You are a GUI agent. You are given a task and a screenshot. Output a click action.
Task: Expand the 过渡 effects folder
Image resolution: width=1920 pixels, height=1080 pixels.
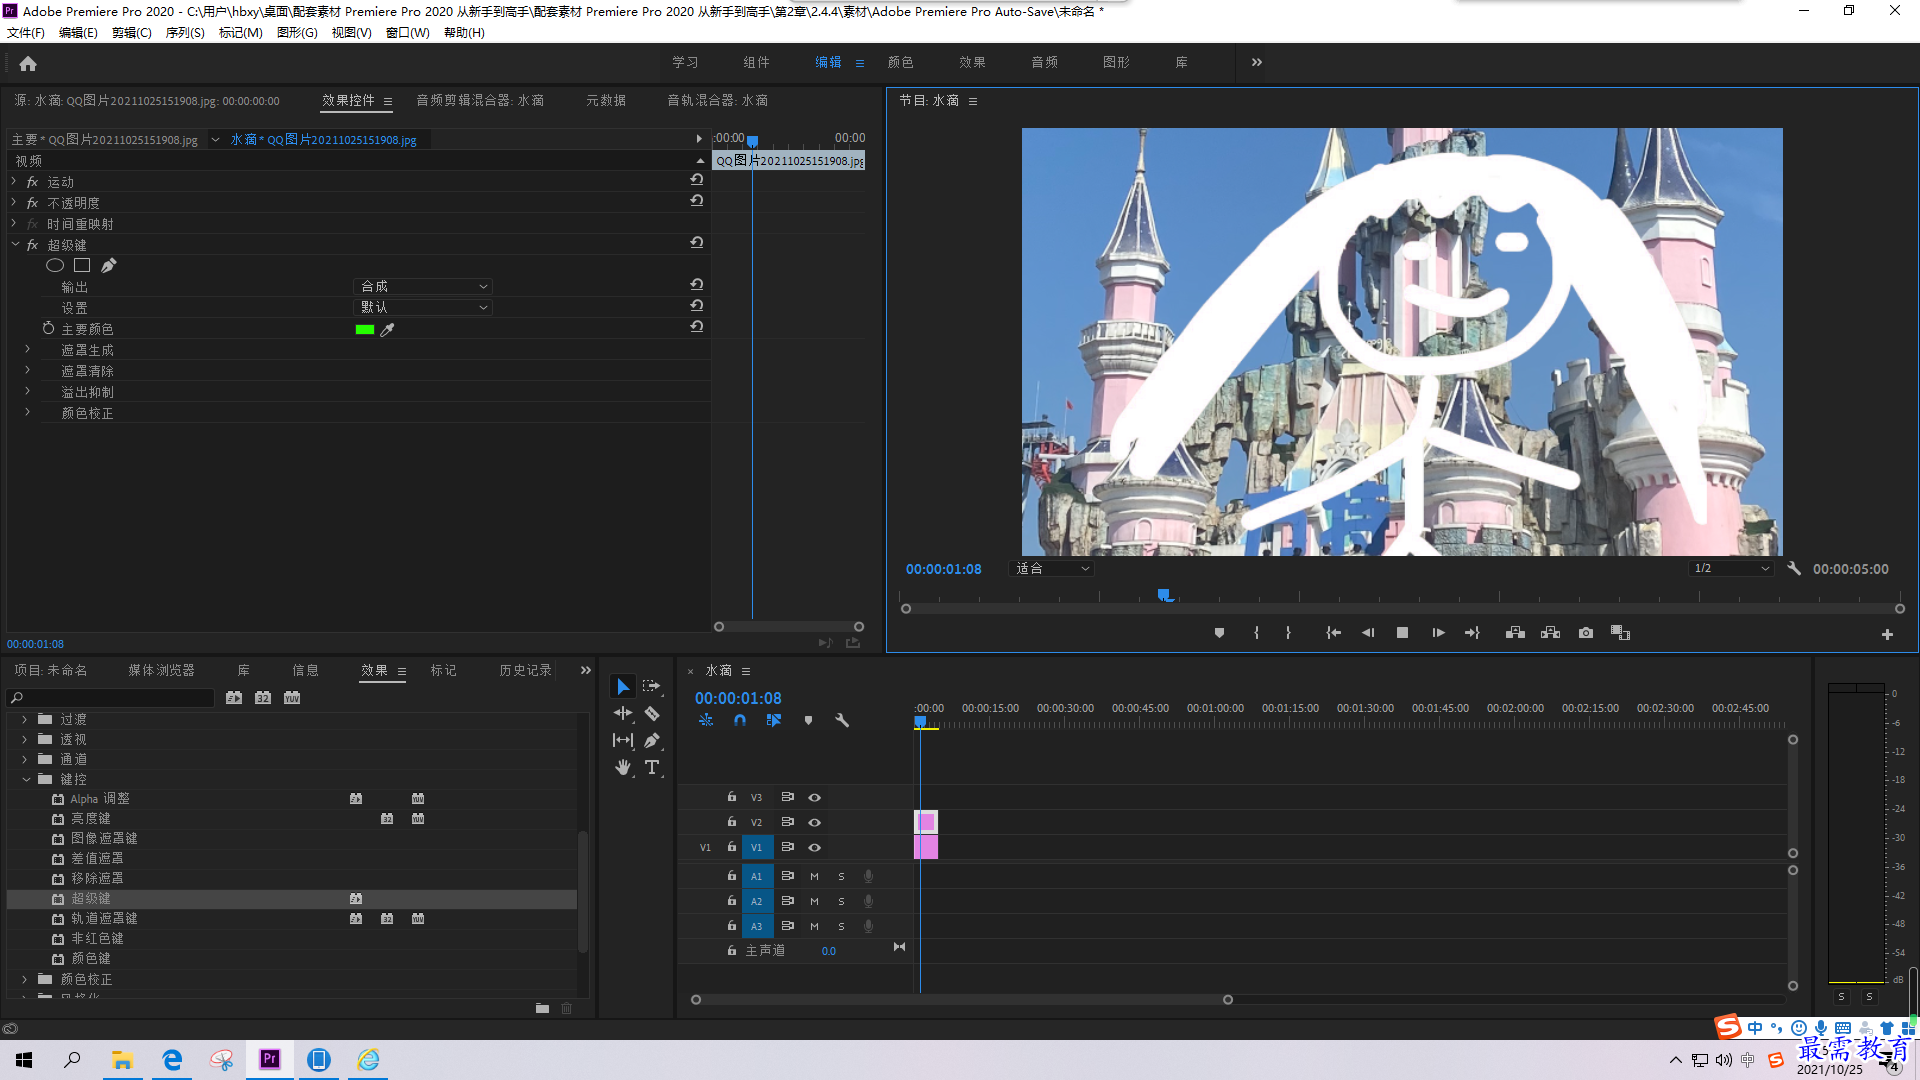point(25,719)
